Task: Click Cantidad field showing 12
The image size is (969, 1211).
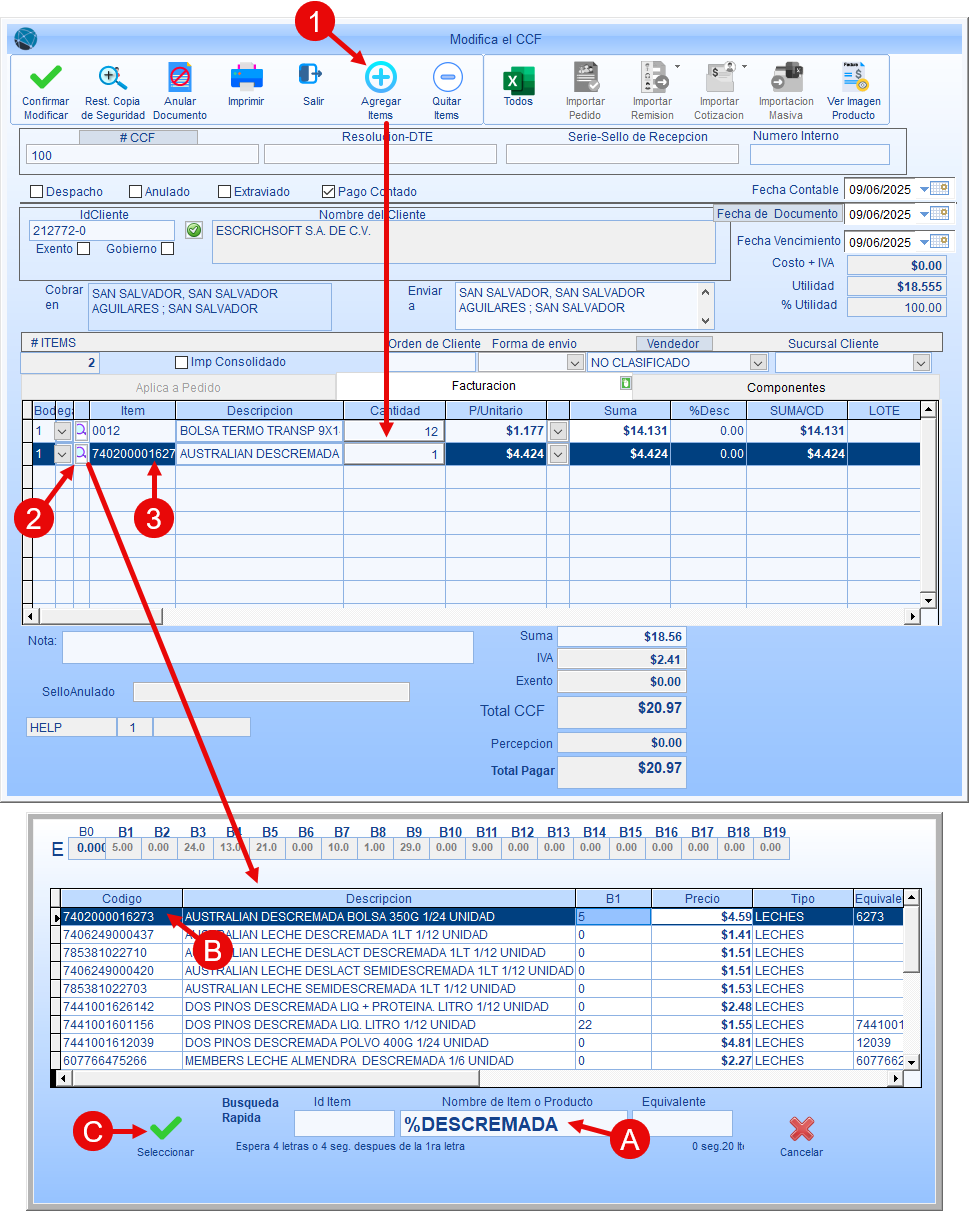Action: 394,430
